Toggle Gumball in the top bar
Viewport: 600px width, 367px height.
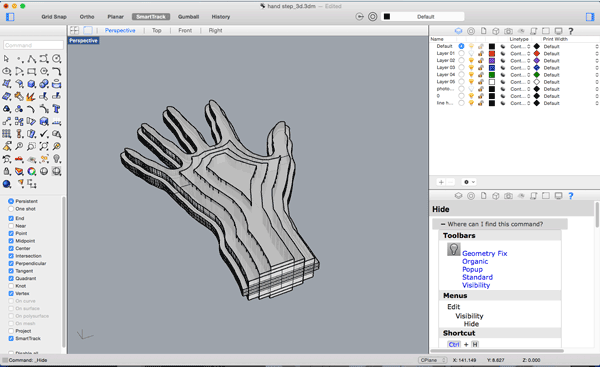pyautogui.click(x=188, y=17)
